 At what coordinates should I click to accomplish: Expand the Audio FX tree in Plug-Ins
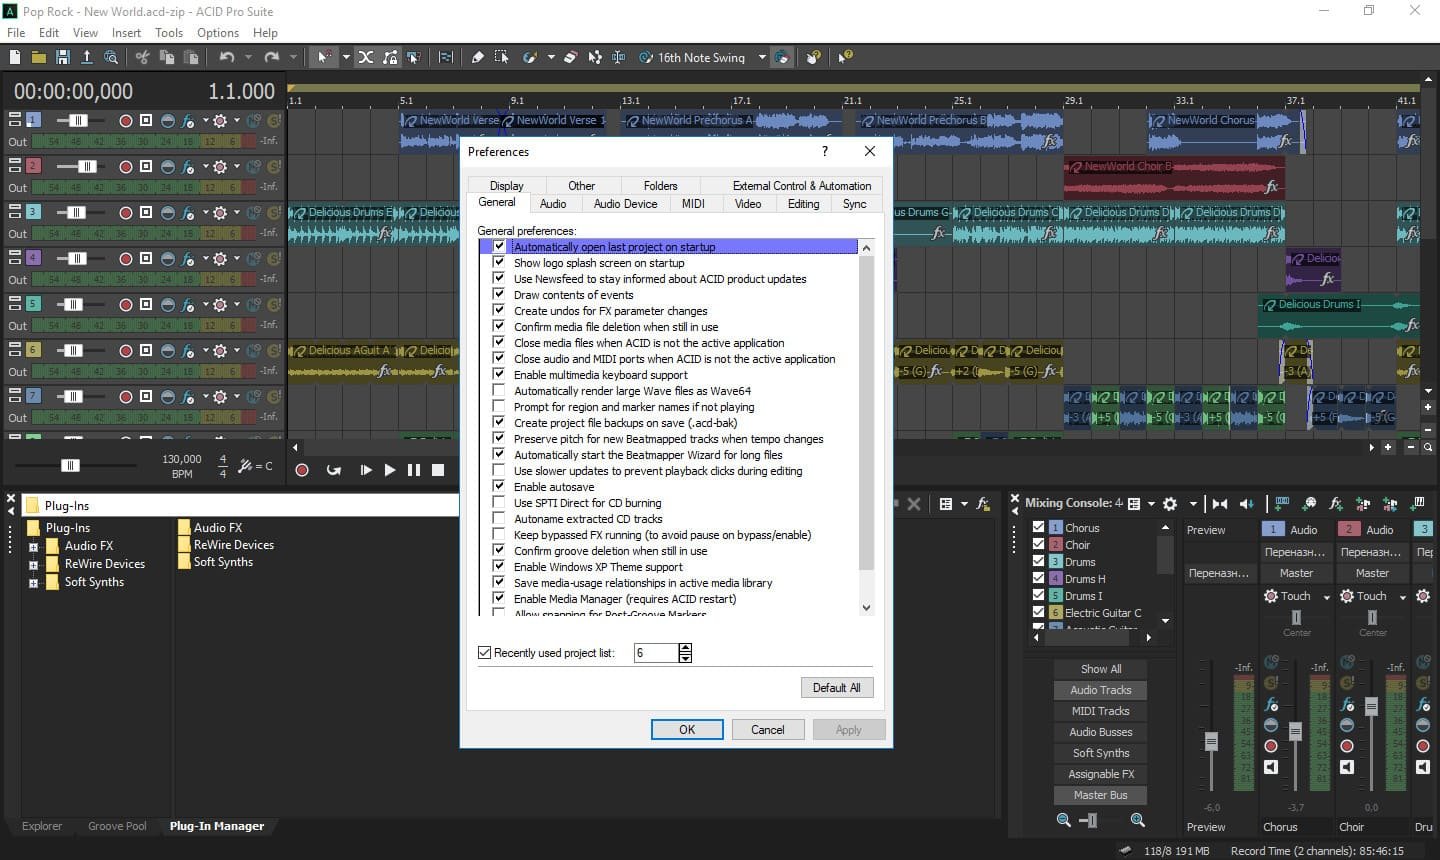(34, 546)
